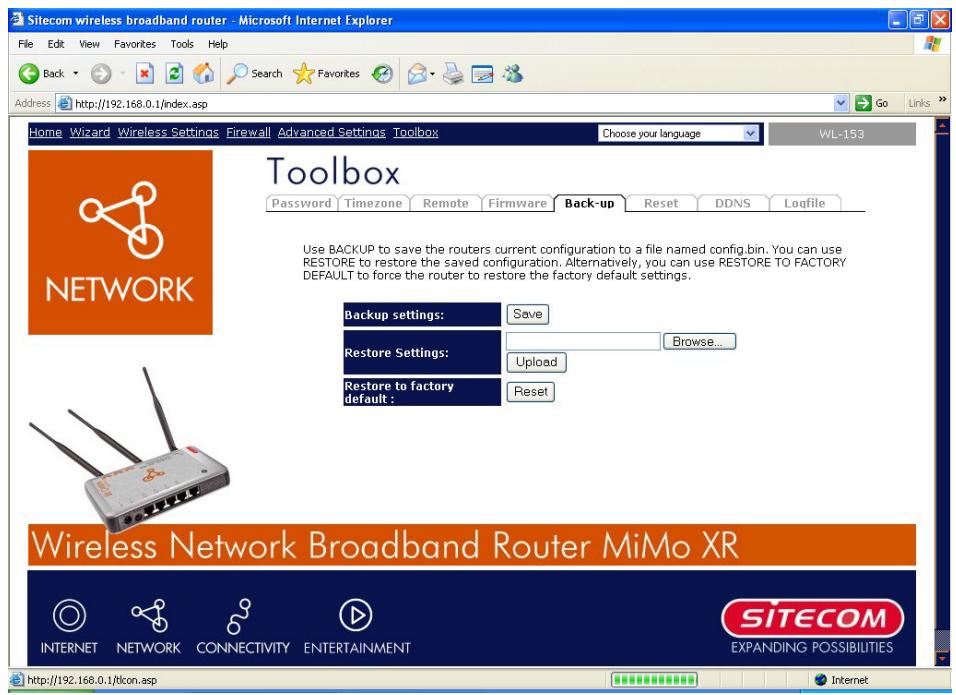956x695 pixels.
Task: Select the CONNECTIVITY footer icon
Action: pos(243,626)
